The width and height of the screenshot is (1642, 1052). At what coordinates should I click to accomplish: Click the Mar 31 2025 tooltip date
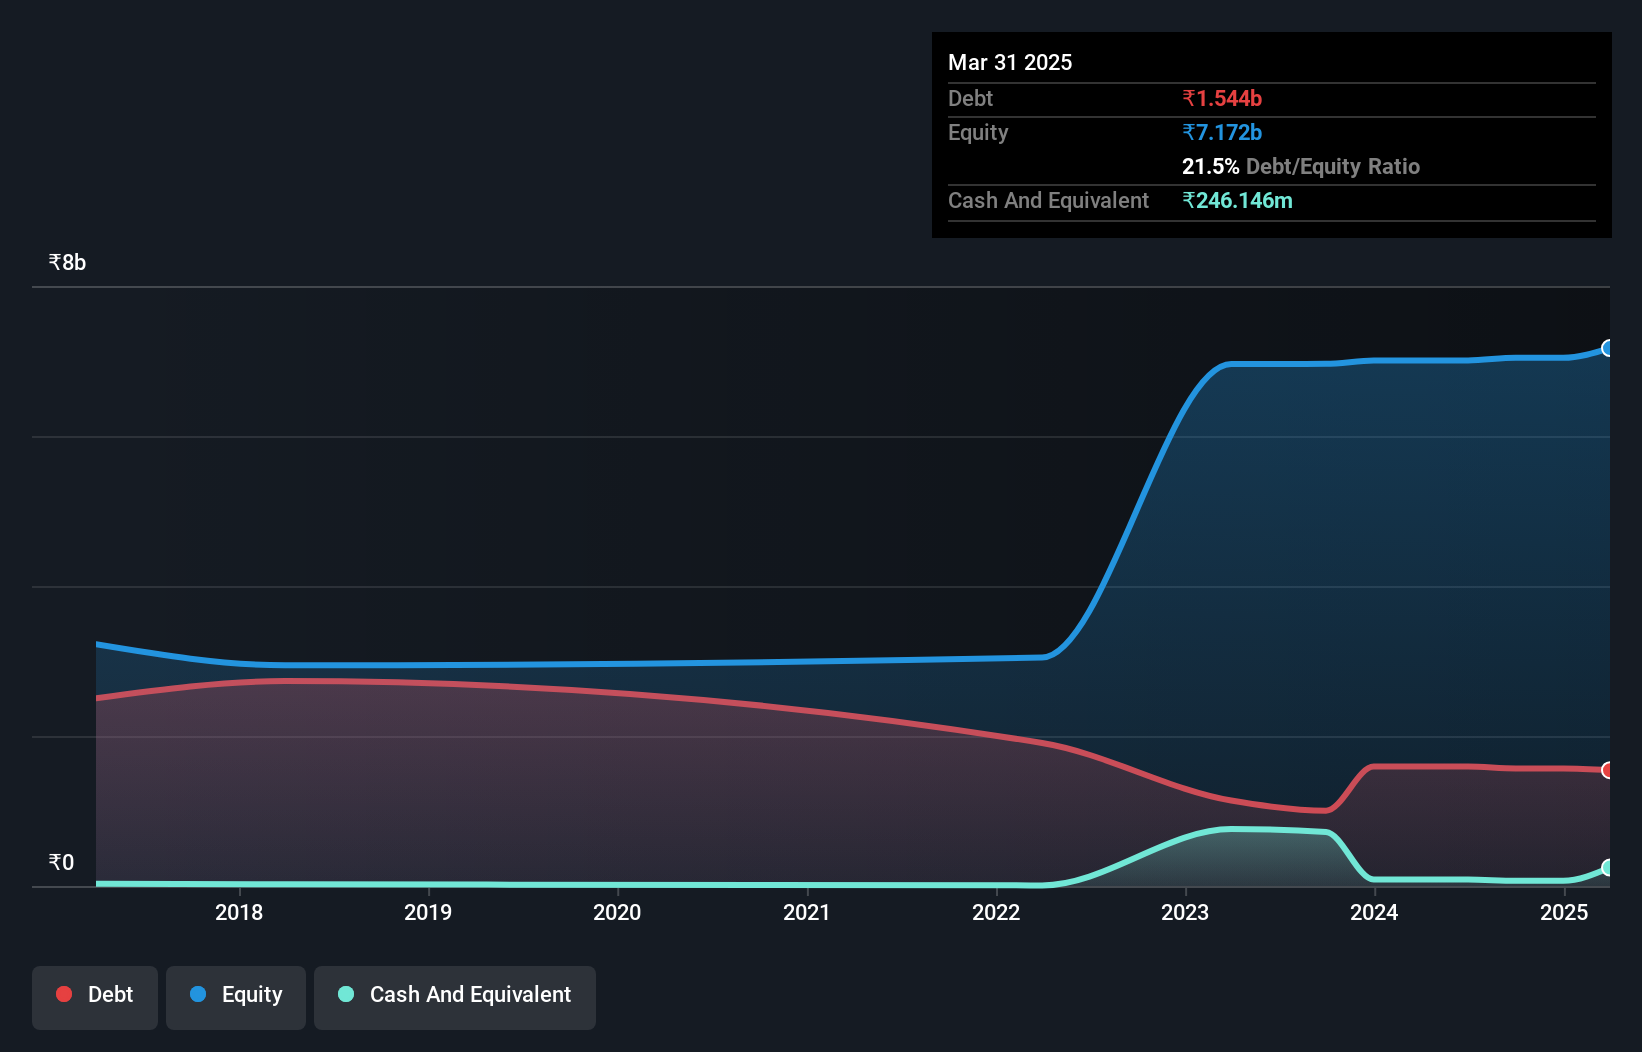[x=1010, y=62]
